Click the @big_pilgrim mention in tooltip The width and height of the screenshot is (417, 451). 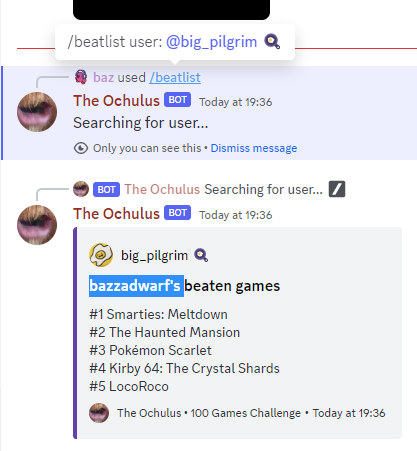coord(212,42)
